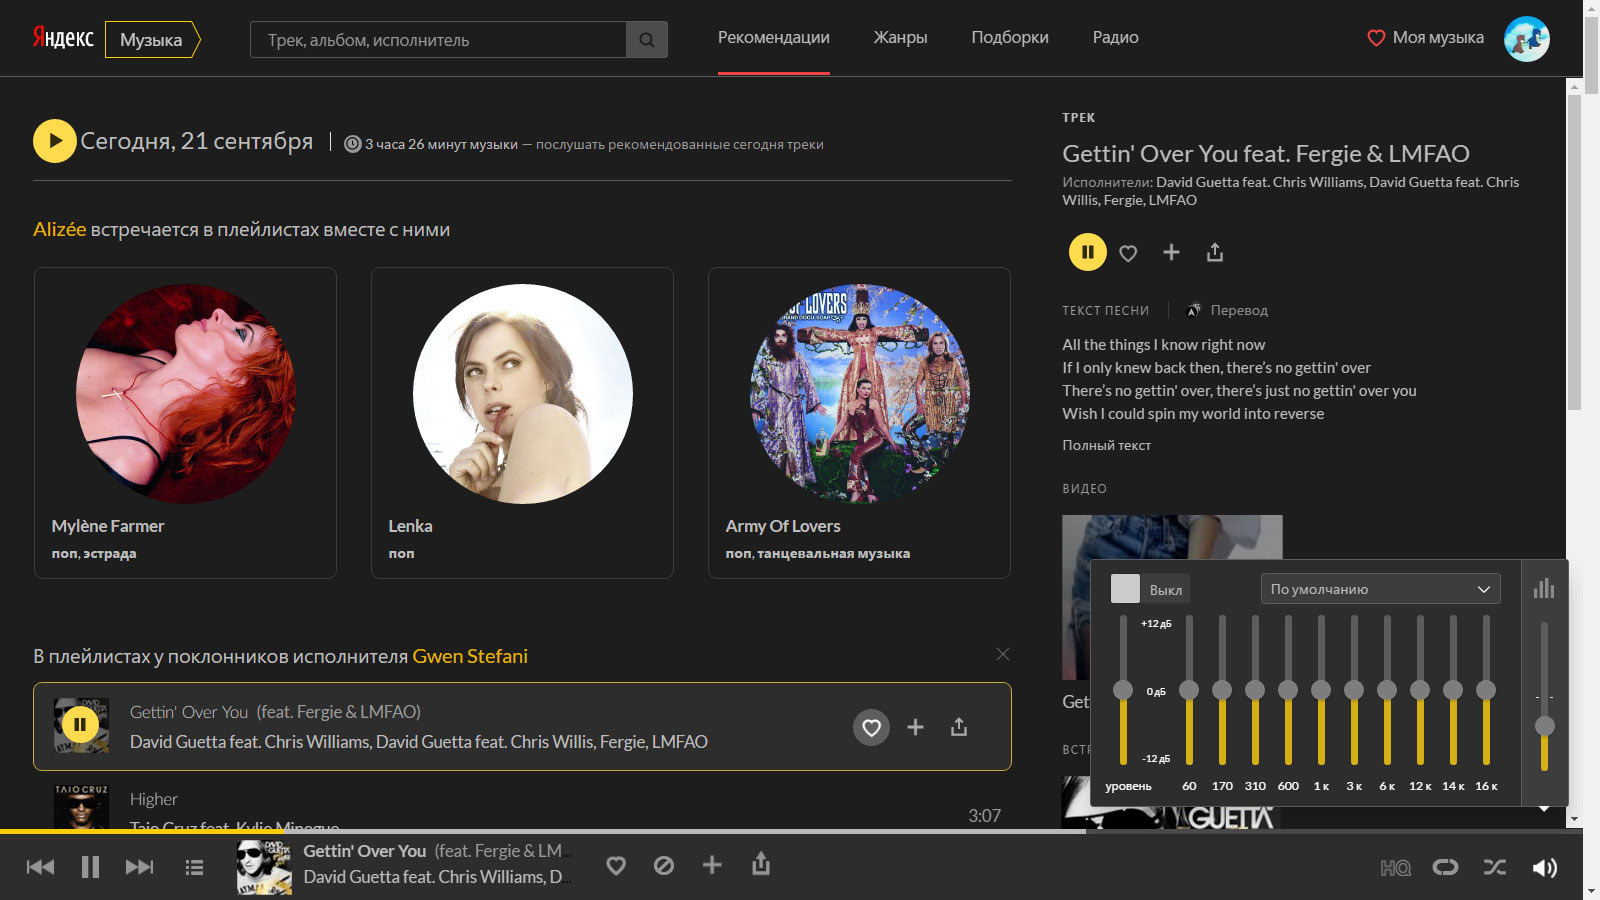Open the Gwen Stefani artist link
Viewport: 1600px width, 900px height.
pyautogui.click(x=470, y=656)
